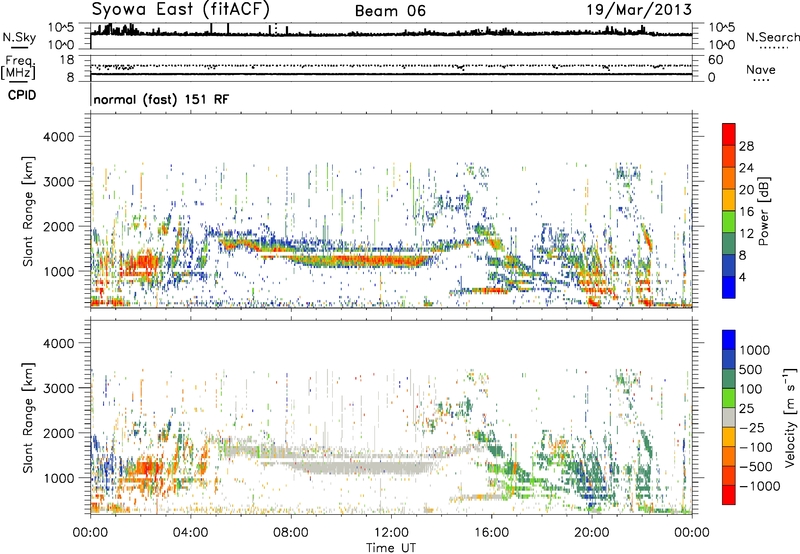Click the "20:00" time tick label
Viewport: 800px width, 554px height.
(x=592, y=533)
